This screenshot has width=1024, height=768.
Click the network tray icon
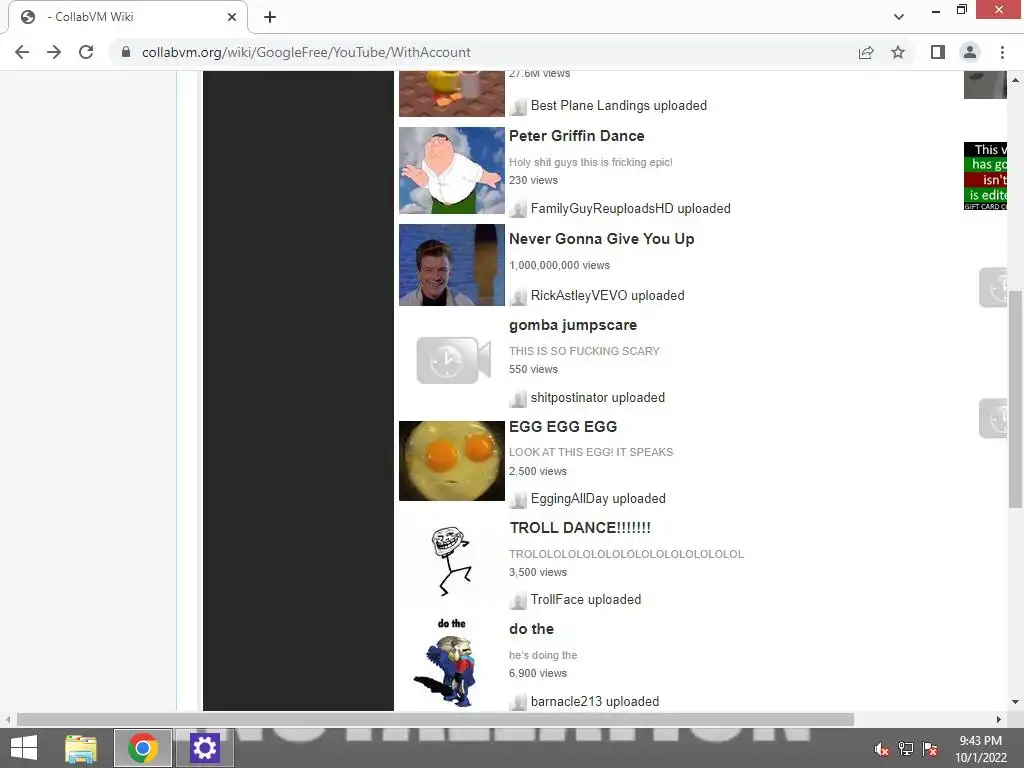click(x=906, y=749)
